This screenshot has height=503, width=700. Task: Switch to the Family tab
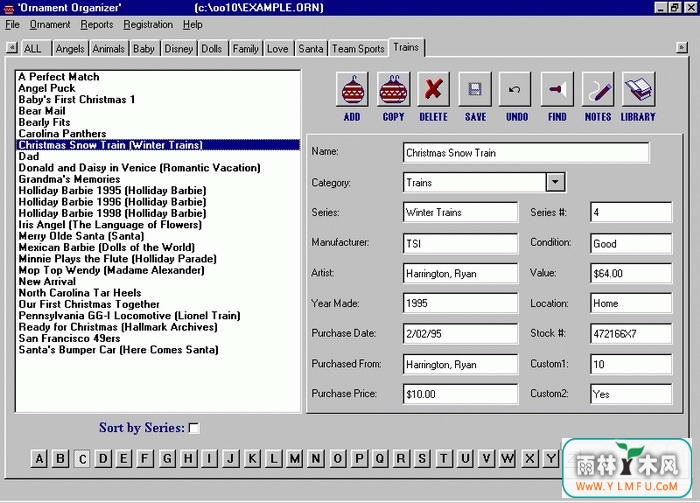246,49
